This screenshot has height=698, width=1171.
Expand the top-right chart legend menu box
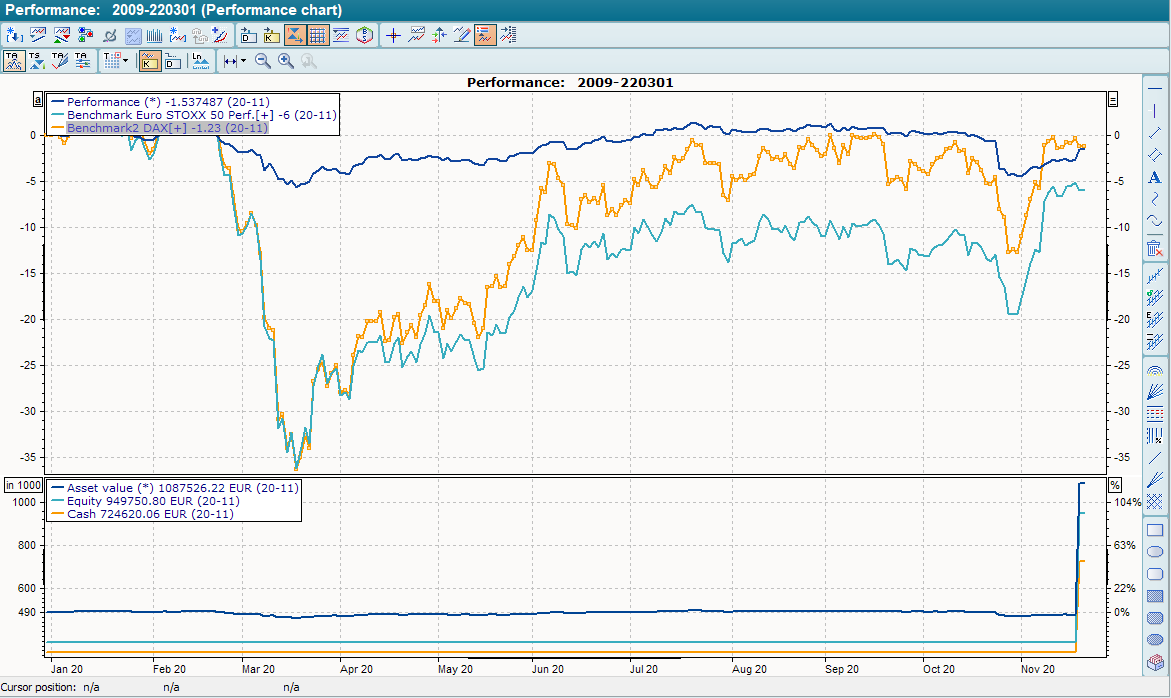pos(1113,99)
